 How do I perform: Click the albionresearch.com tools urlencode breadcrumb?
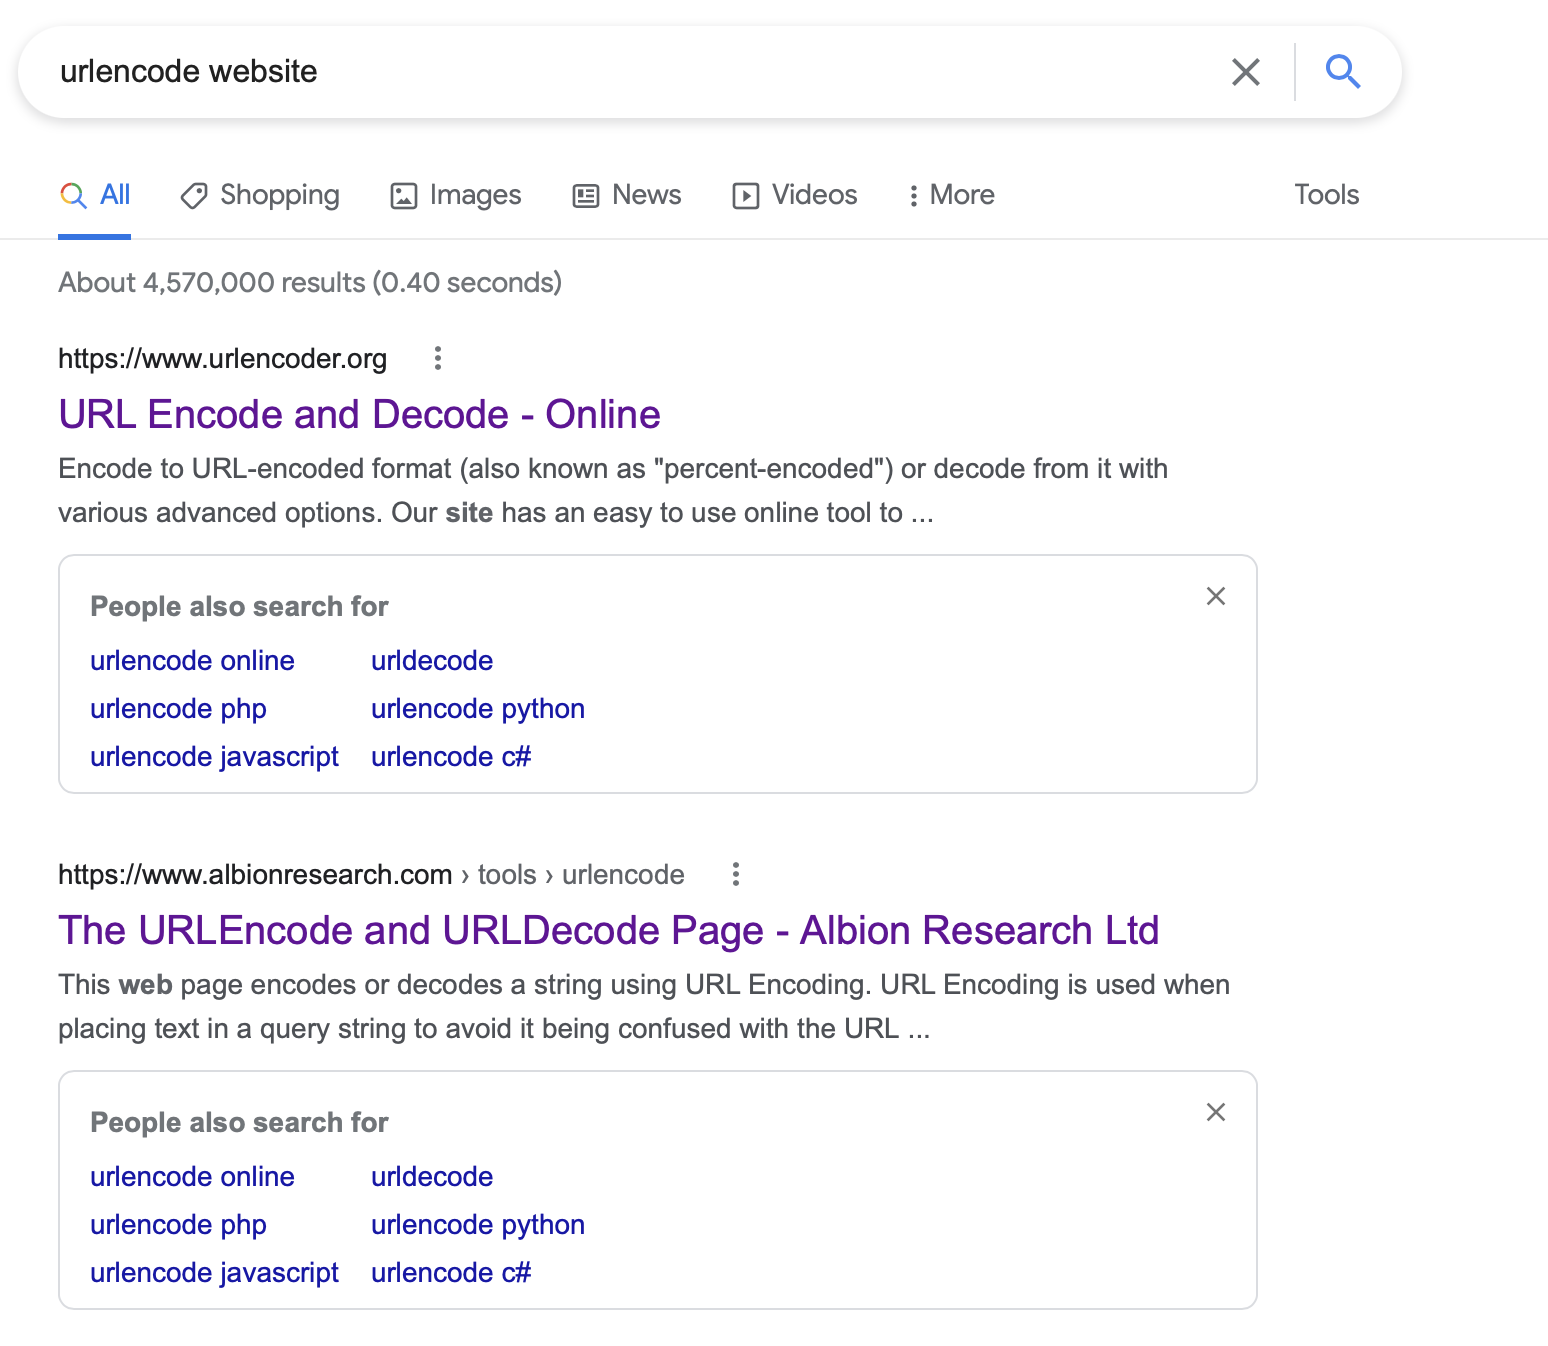(x=371, y=874)
